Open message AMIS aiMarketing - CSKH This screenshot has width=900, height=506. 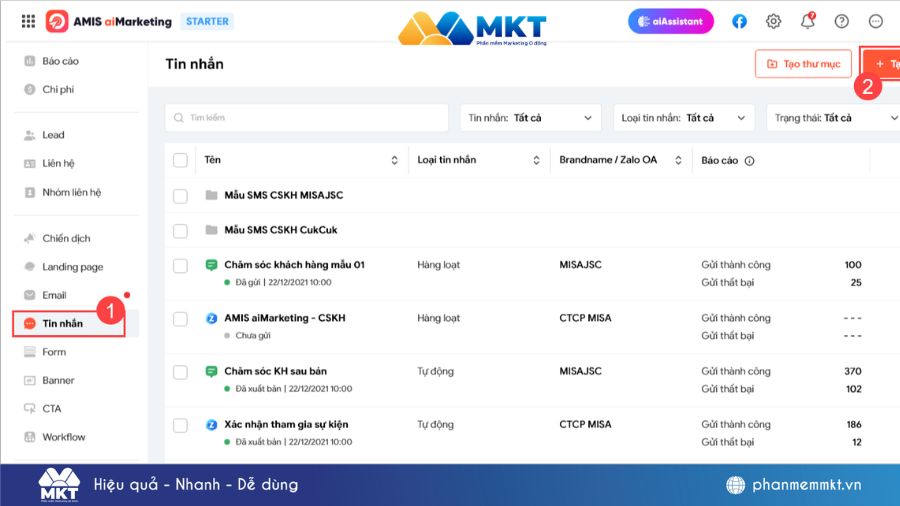285,318
